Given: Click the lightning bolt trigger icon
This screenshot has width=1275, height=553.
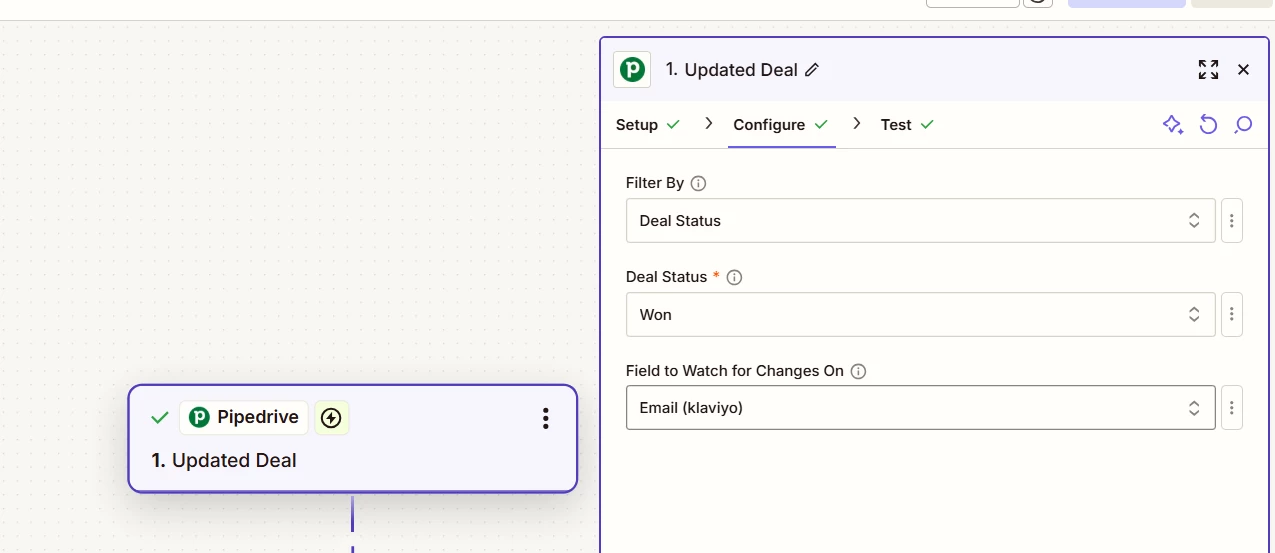Looking at the screenshot, I should [x=331, y=418].
